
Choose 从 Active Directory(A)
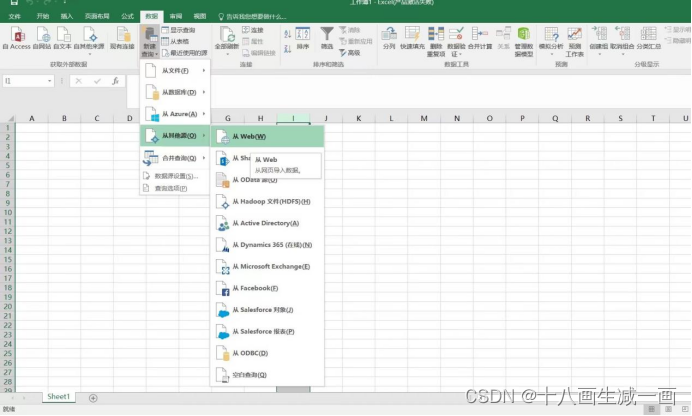pyautogui.click(x=267, y=223)
